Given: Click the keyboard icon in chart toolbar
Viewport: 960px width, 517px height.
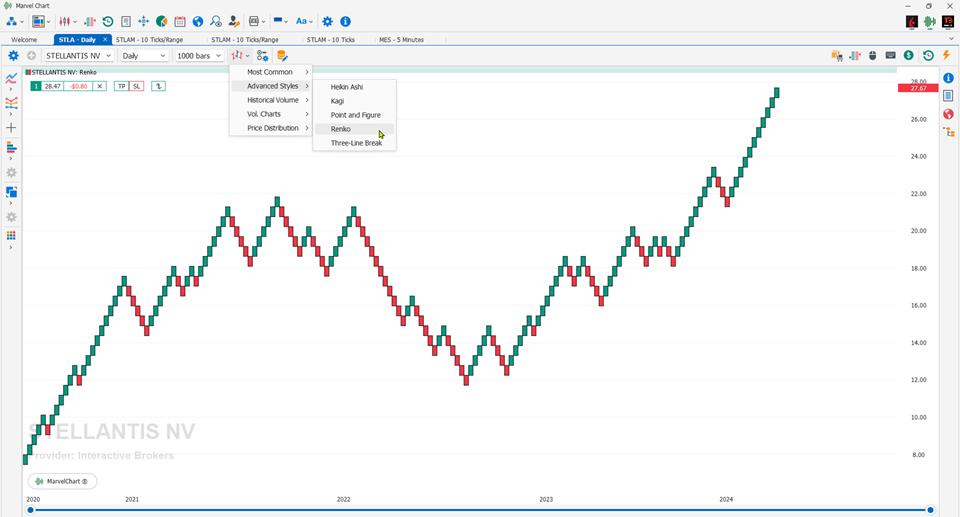Looking at the screenshot, I should pos(890,55).
